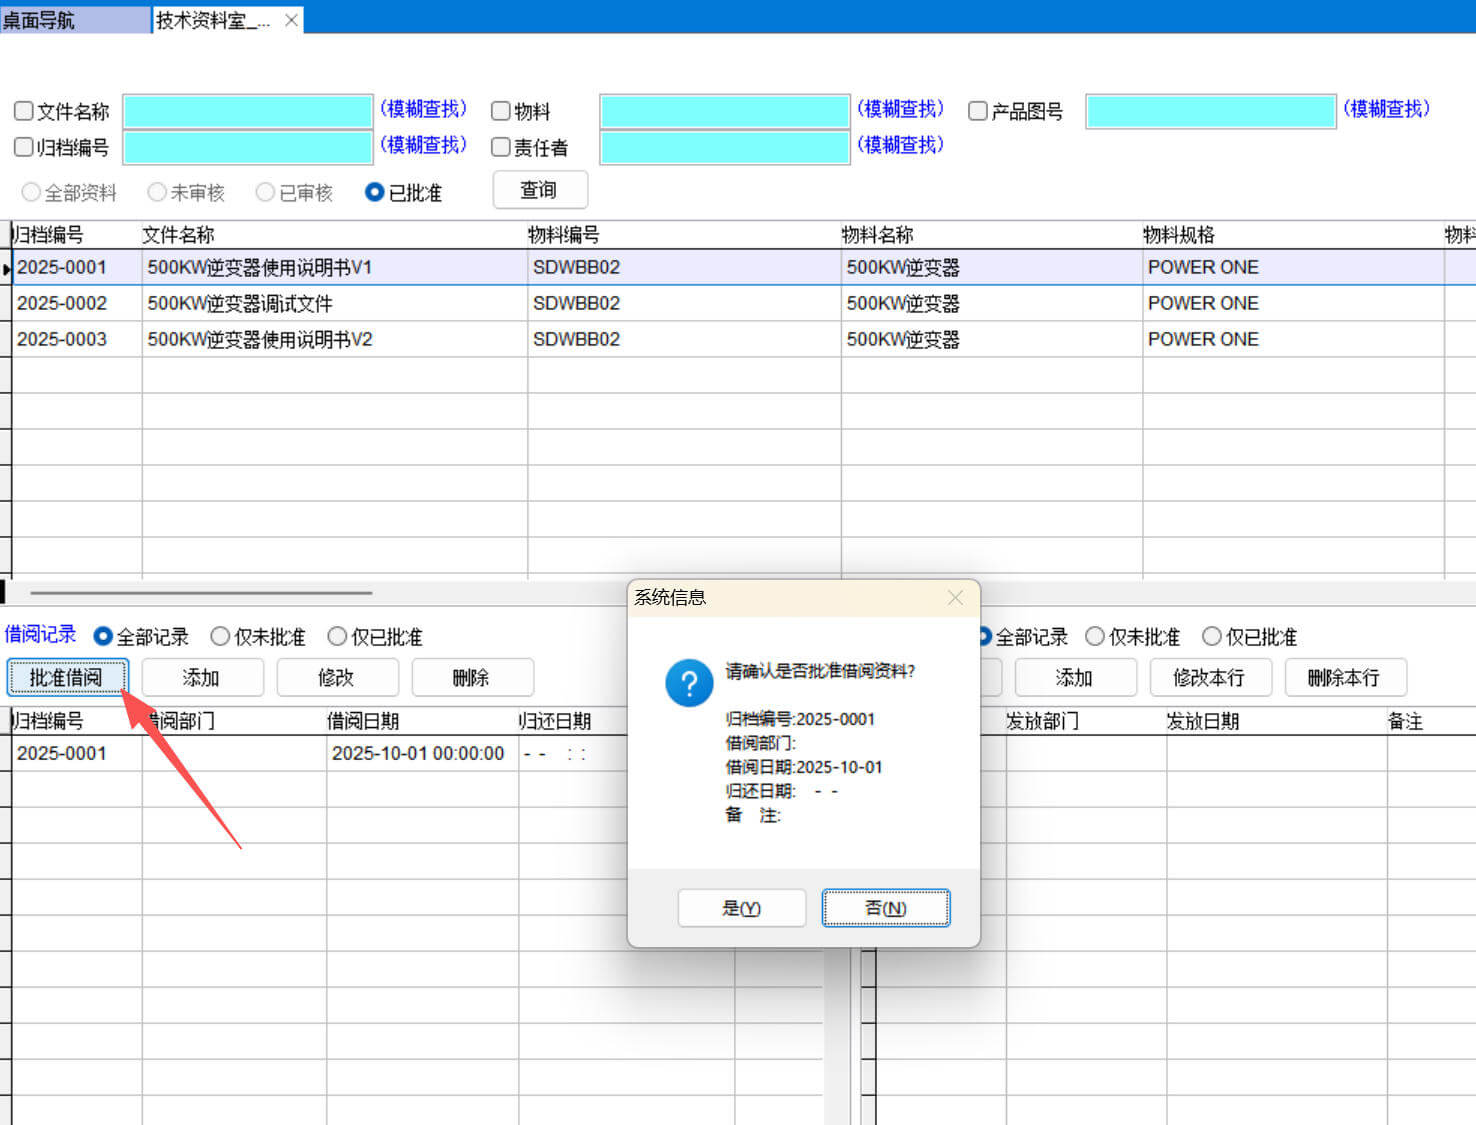The height and width of the screenshot is (1125, 1476).
Task: Enable the 文件名称 checkbox
Action: pos(24,111)
